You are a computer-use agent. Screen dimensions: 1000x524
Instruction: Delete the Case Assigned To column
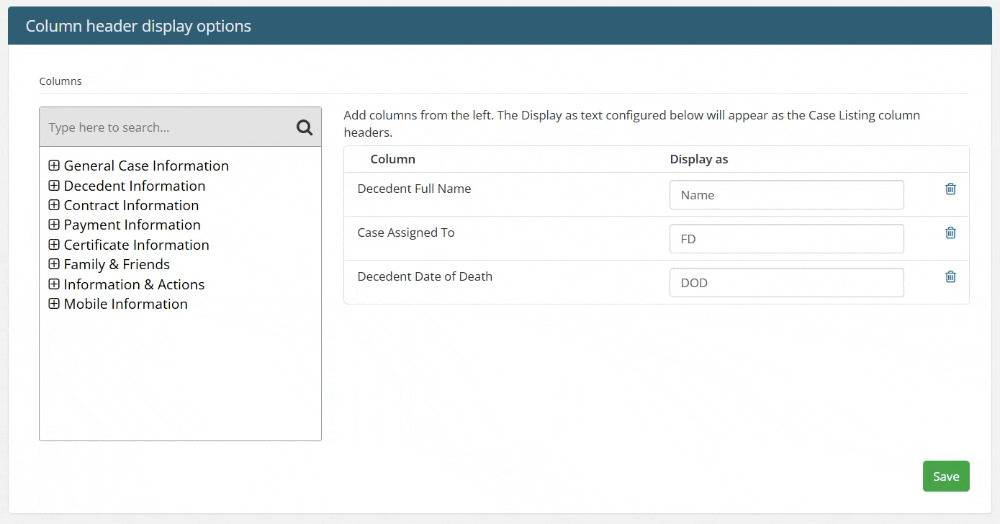point(950,233)
